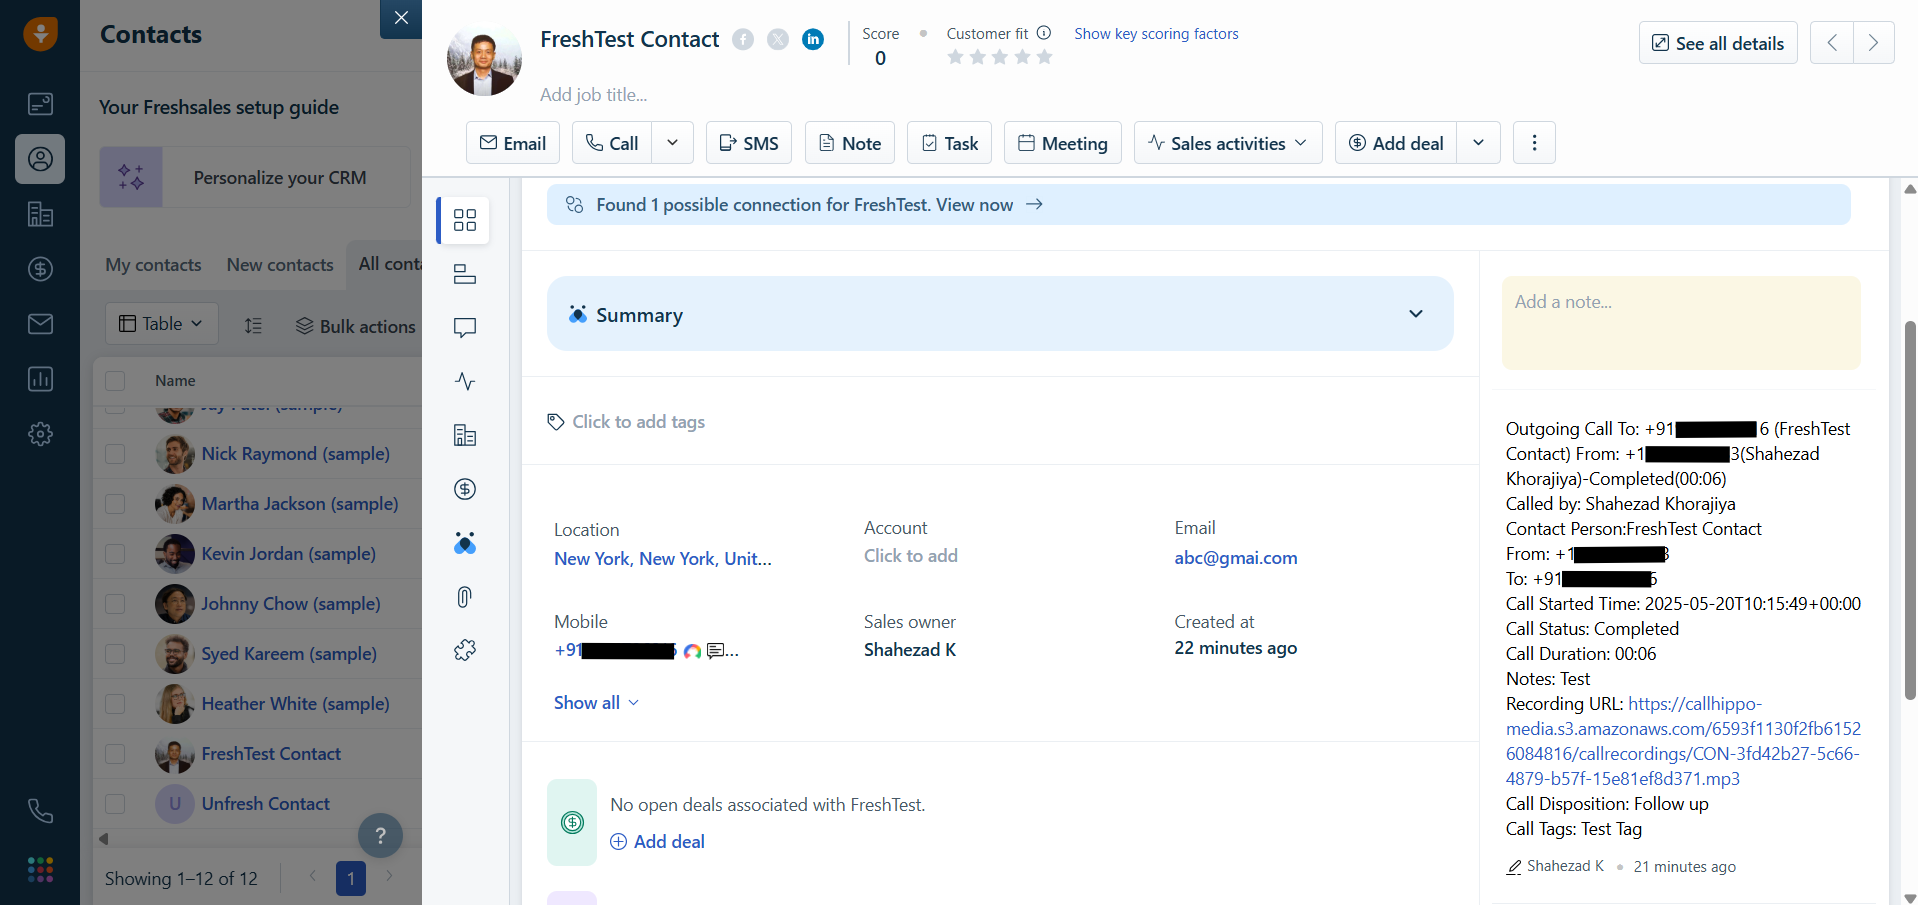Expand Show all contact fields
This screenshot has height=905, width=1918.
[x=596, y=703]
